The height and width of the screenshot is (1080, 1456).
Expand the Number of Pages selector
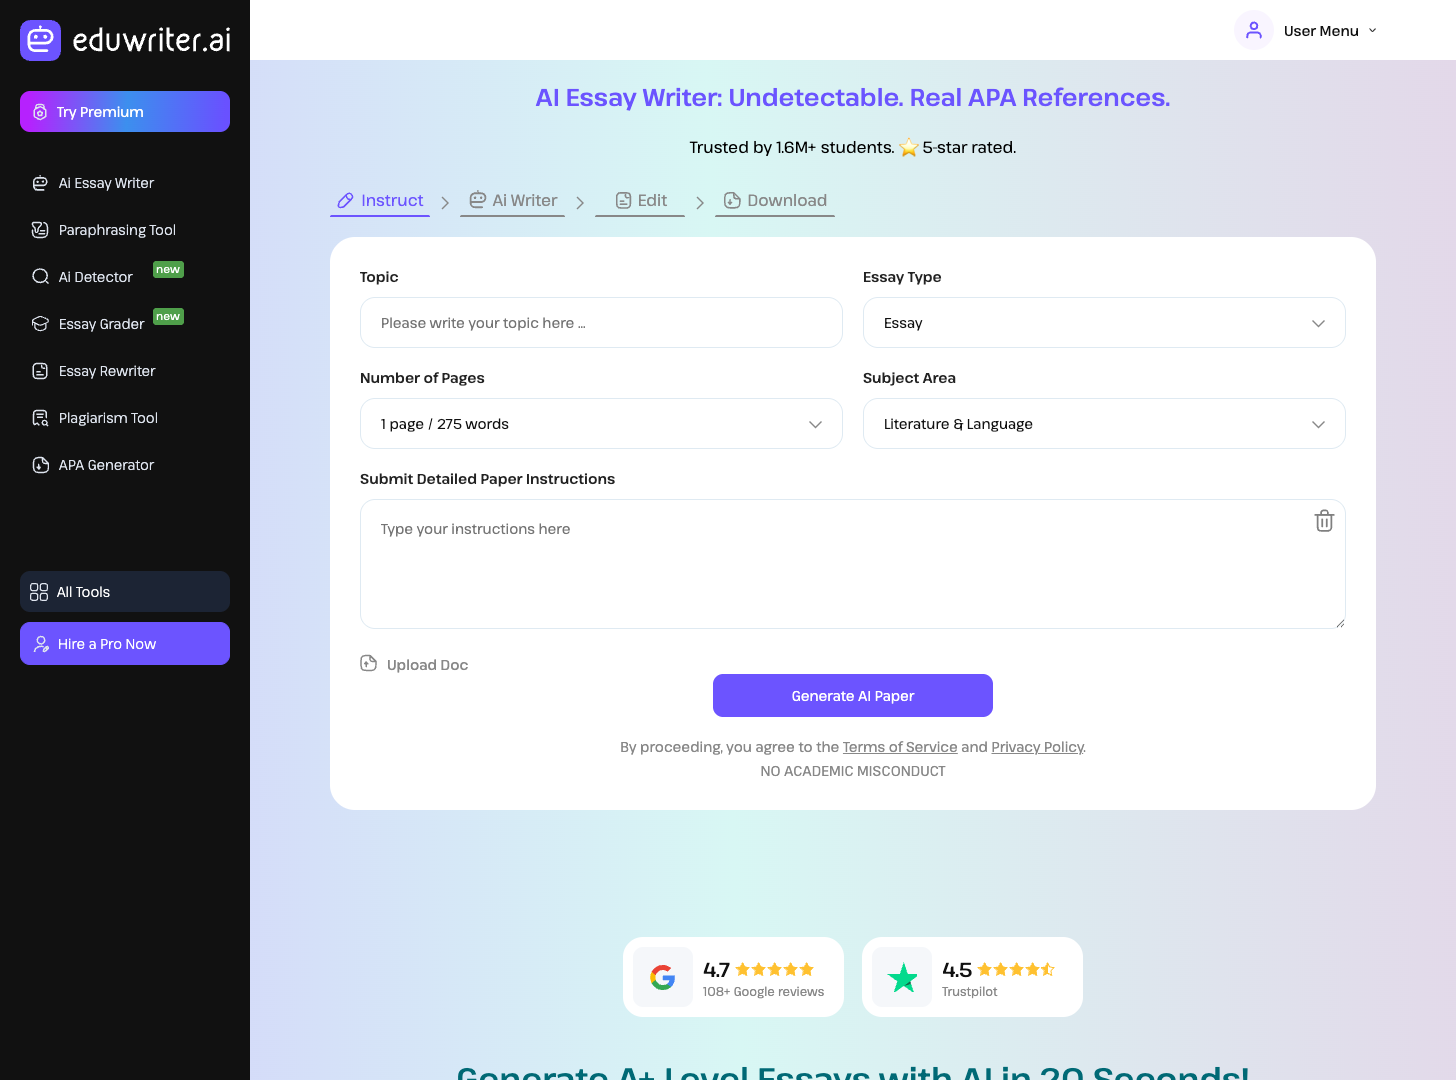coord(601,423)
